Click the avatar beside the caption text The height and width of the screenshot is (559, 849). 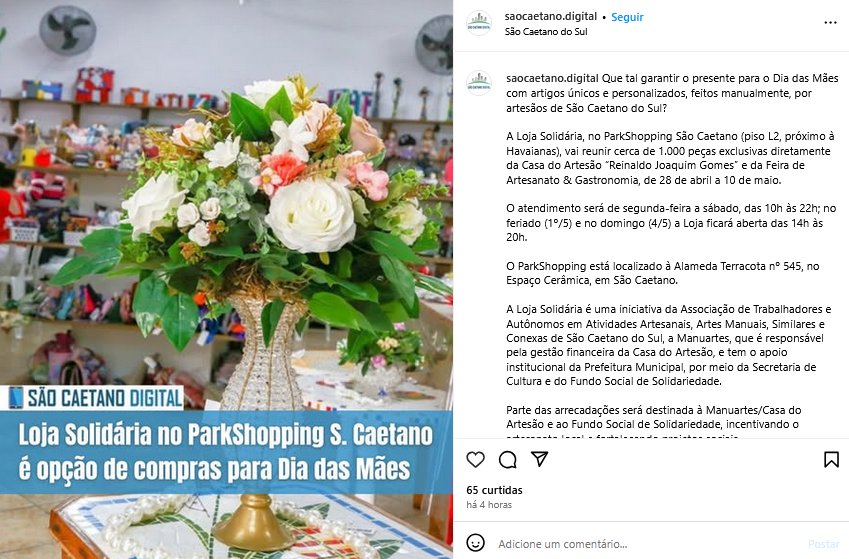(479, 83)
